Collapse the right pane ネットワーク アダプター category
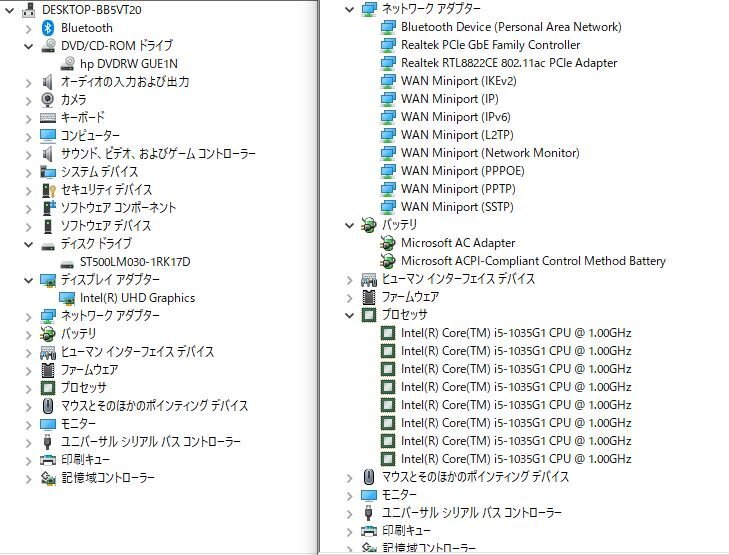This screenshot has height=555, width=729. 350,9
